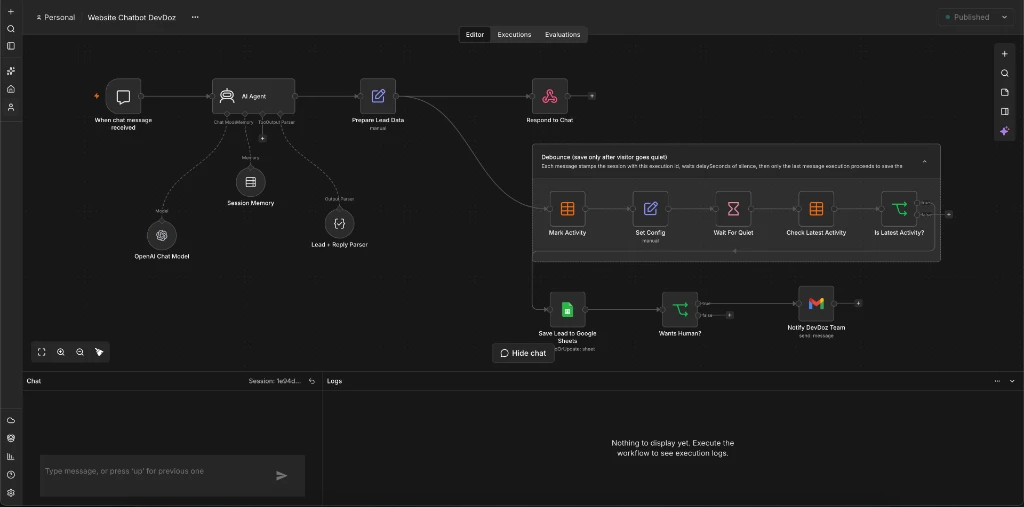Add node from right panel plus icon
The image size is (1024, 507).
pos(1005,54)
